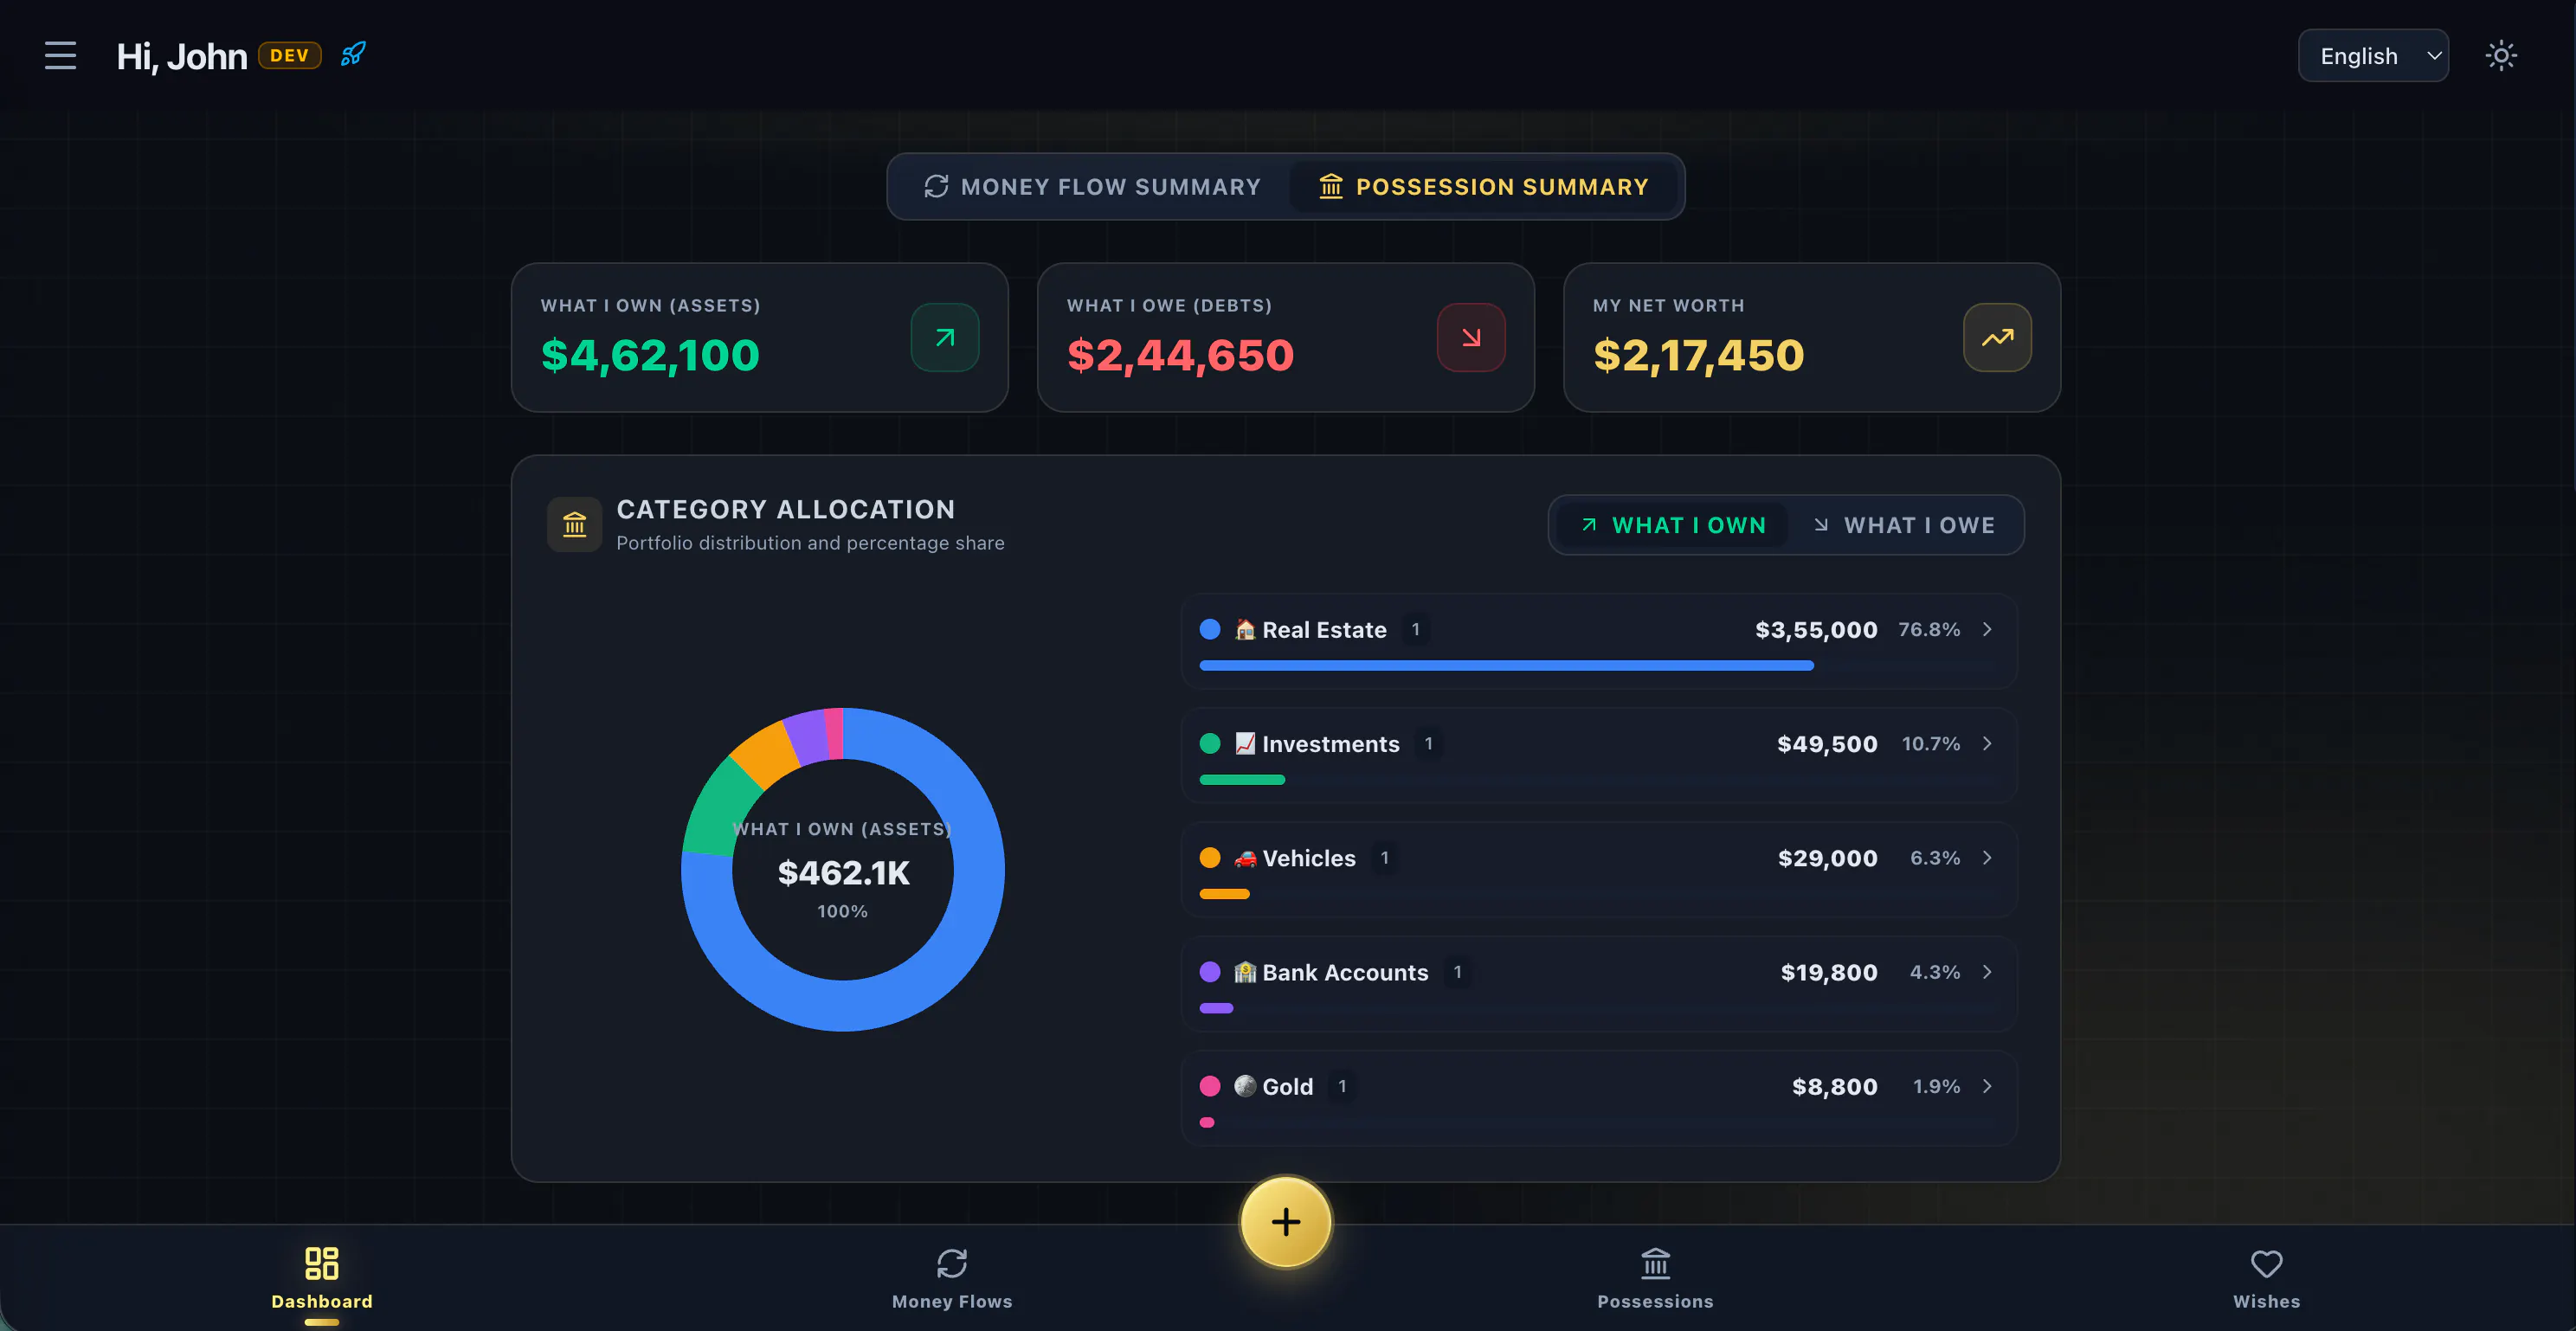Click the $2,44,650 debts value

(x=1180, y=355)
